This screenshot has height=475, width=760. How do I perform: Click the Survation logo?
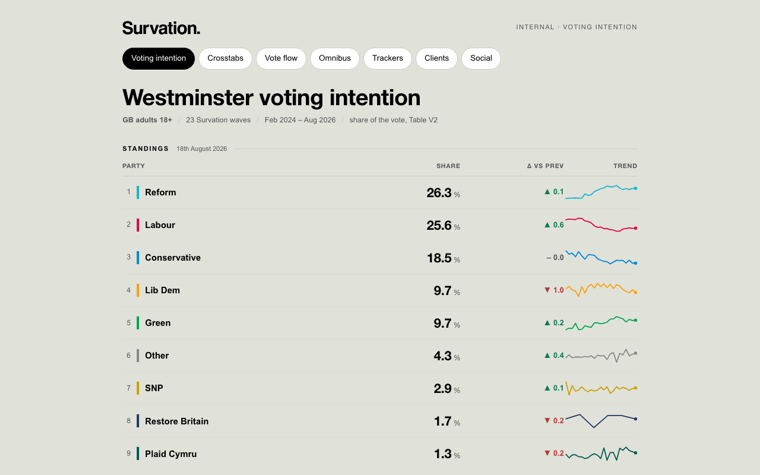tap(161, 28)
